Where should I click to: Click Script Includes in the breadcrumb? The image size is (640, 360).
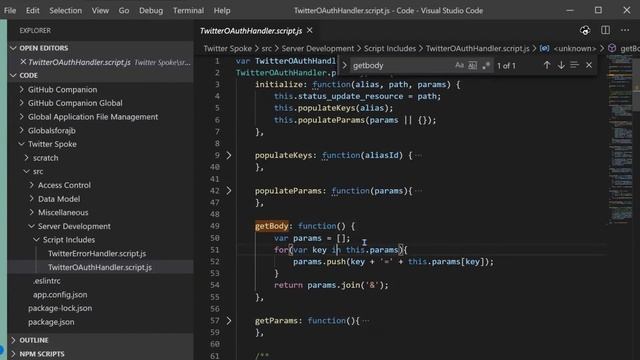390,49
